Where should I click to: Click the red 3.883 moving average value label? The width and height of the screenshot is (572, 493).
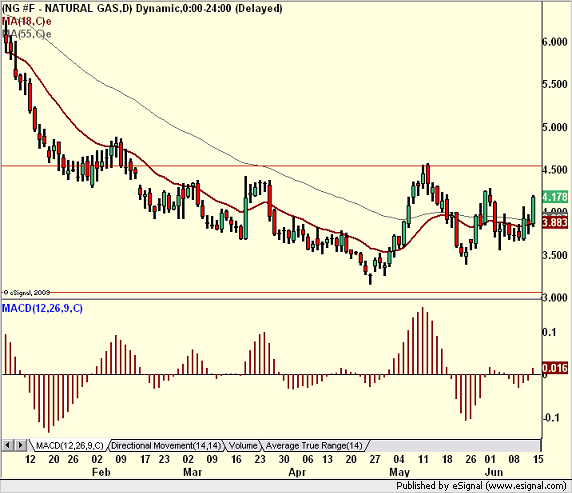(x=555, y=222)
